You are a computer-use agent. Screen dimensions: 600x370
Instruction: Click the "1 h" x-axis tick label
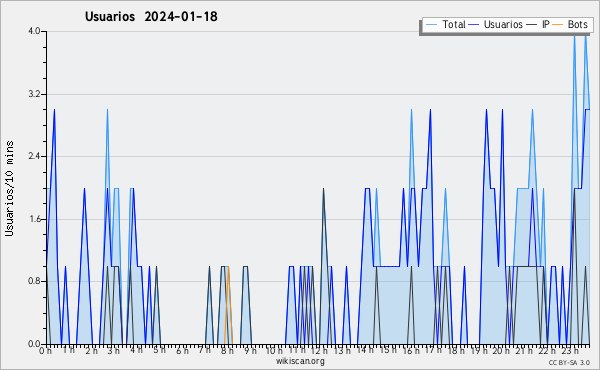pyautogui.click(x=68, y=350)
